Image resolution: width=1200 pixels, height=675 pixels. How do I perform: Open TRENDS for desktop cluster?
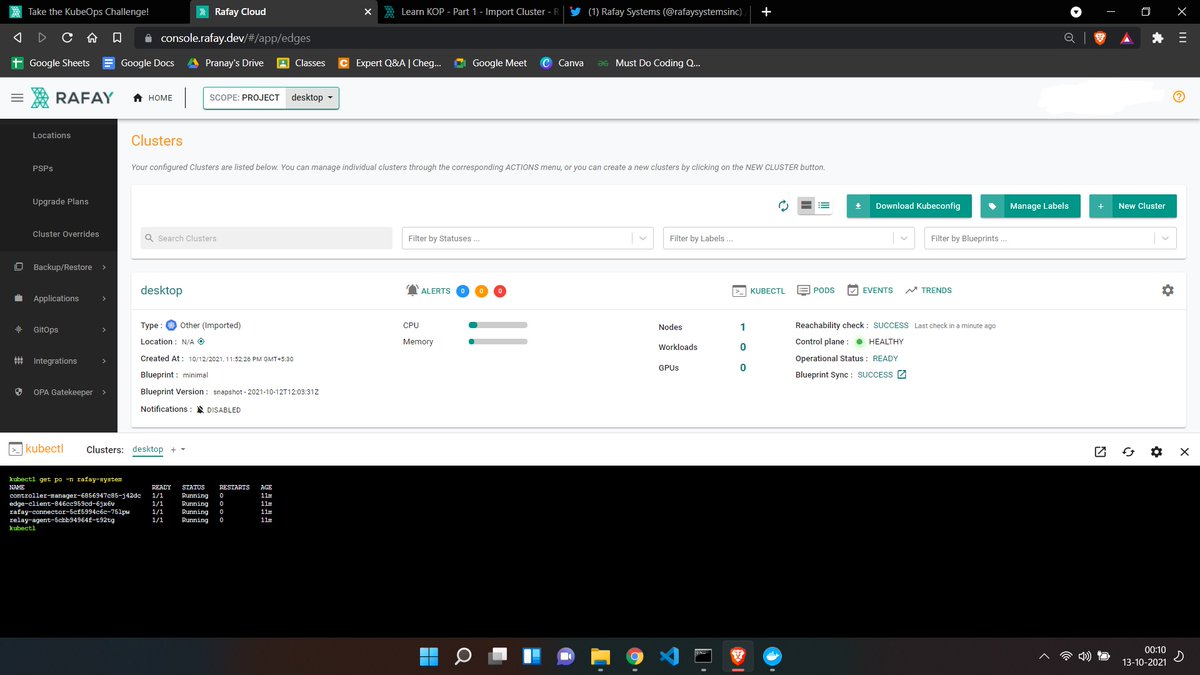[928, 290]
